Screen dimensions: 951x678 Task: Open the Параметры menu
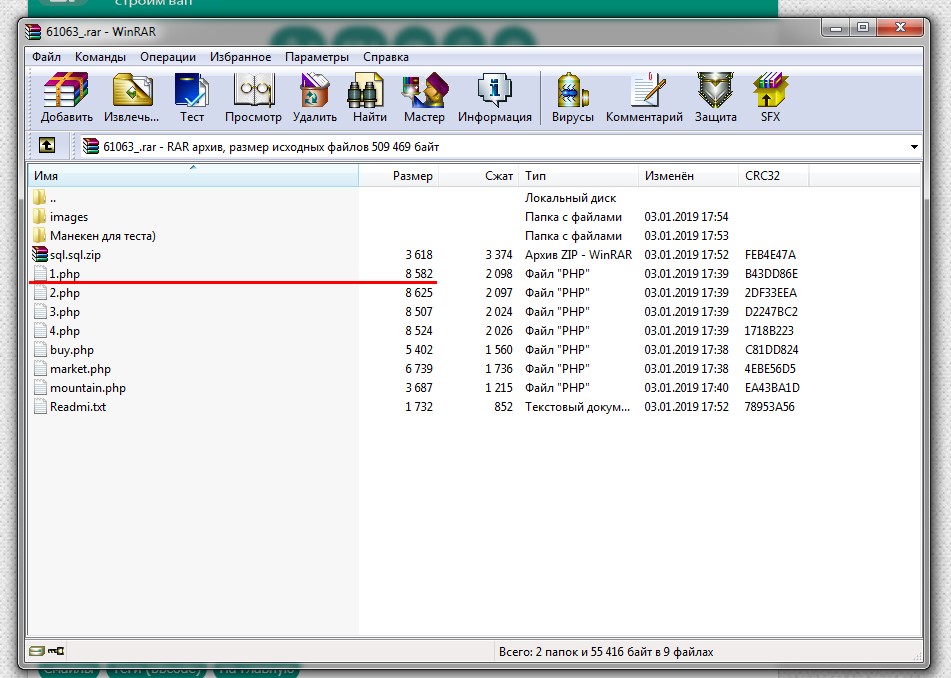click(317, 57)
